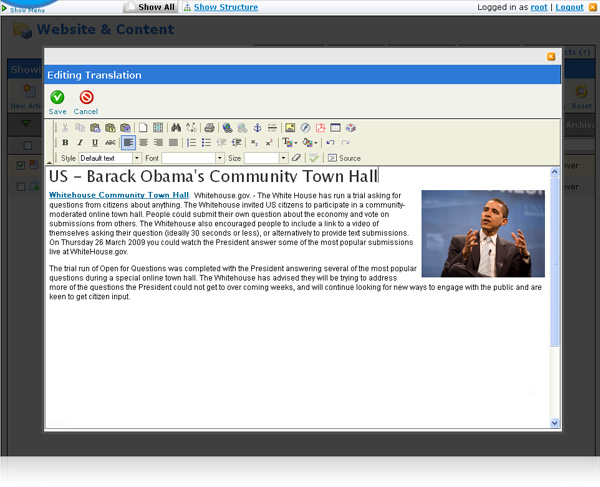Collapse the editor toolbar with small triangle
600x487 pixels.
coord(49,163)
